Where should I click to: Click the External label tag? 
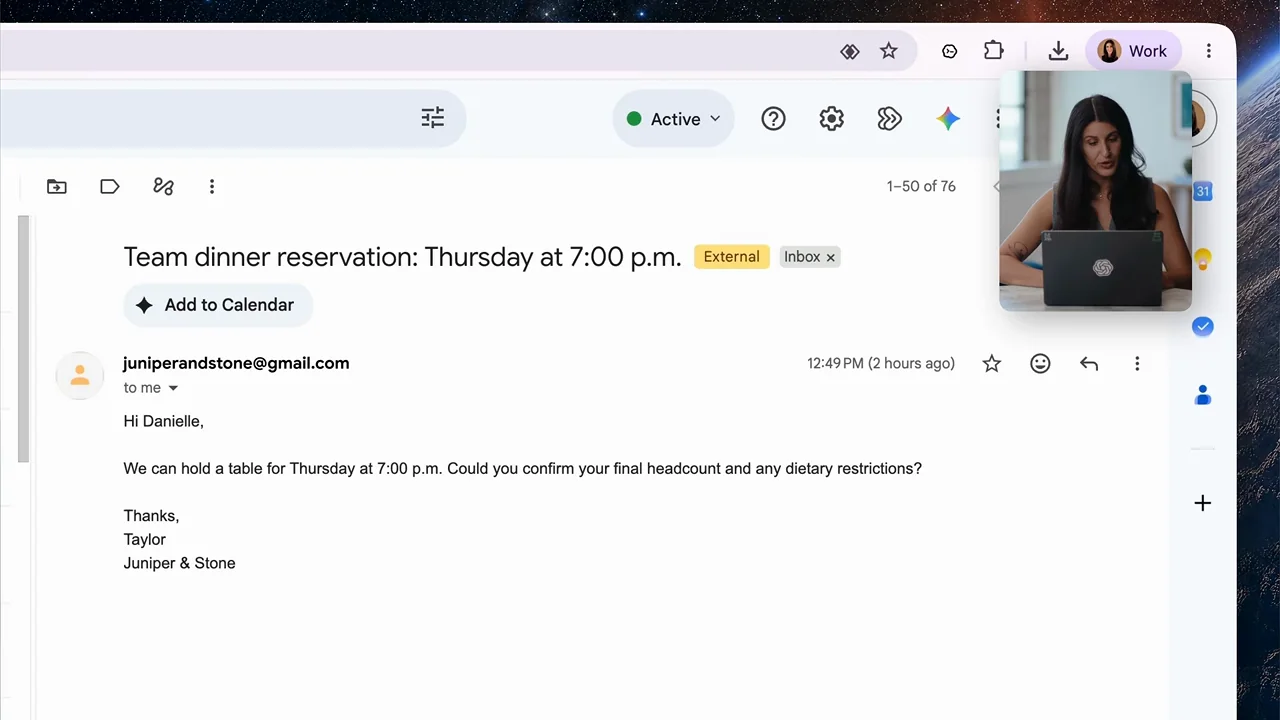coord(732,257)
